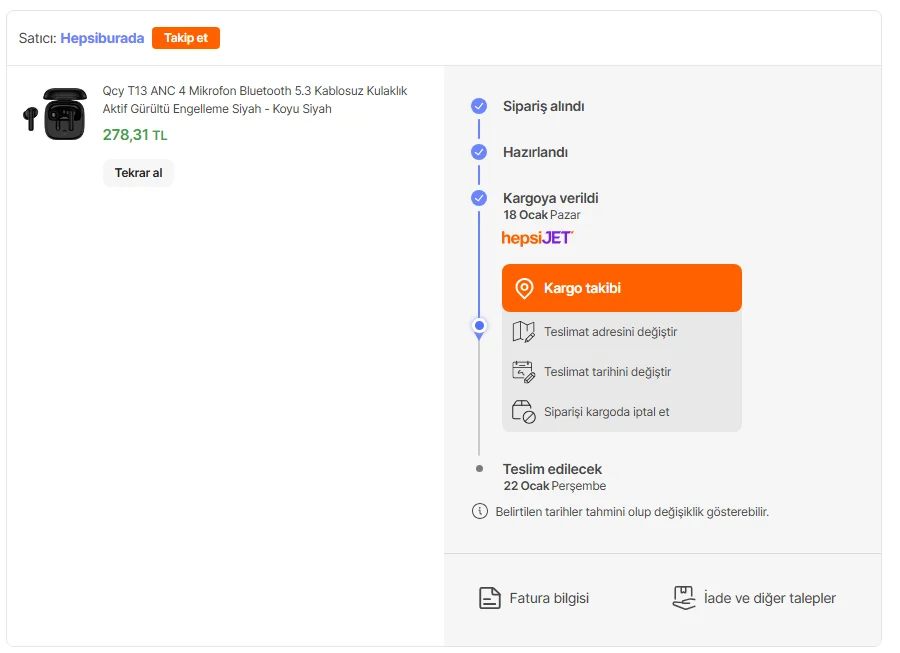Click the cancel-package icon beside Siparişi kargoda iptal et
The height and width of the screenshot is (653, 900).
tap(524, 412)
